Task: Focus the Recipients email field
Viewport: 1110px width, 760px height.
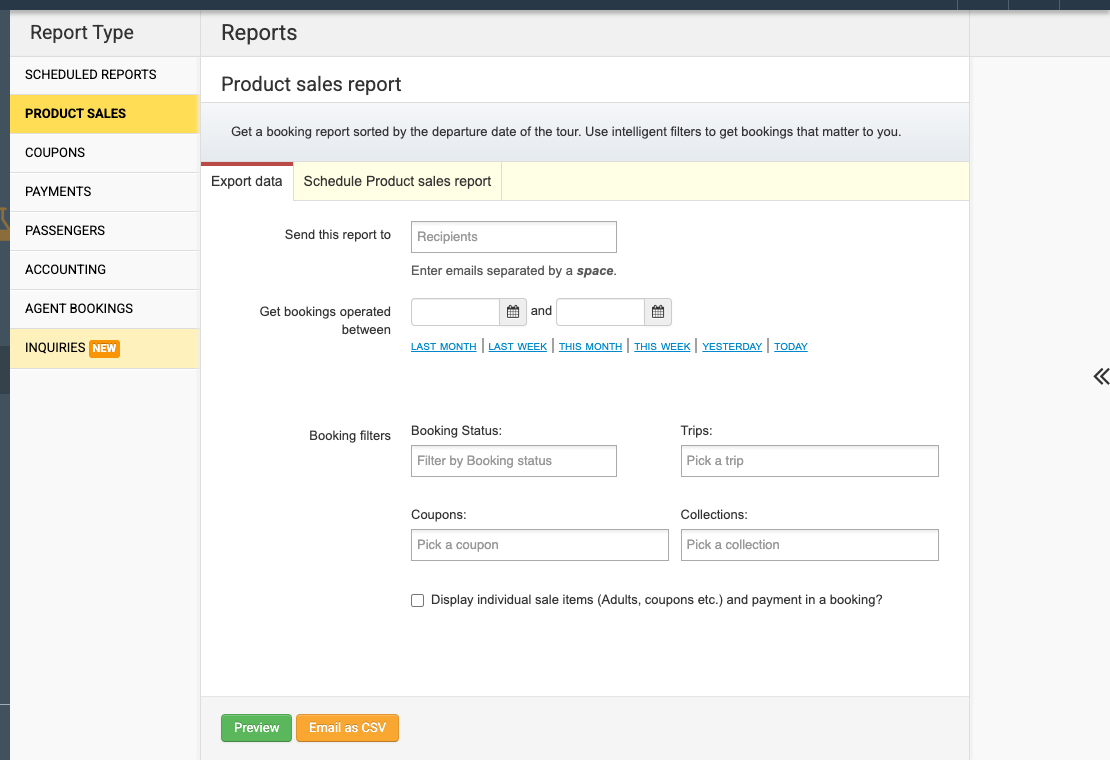Action: (x=513, y=237)
